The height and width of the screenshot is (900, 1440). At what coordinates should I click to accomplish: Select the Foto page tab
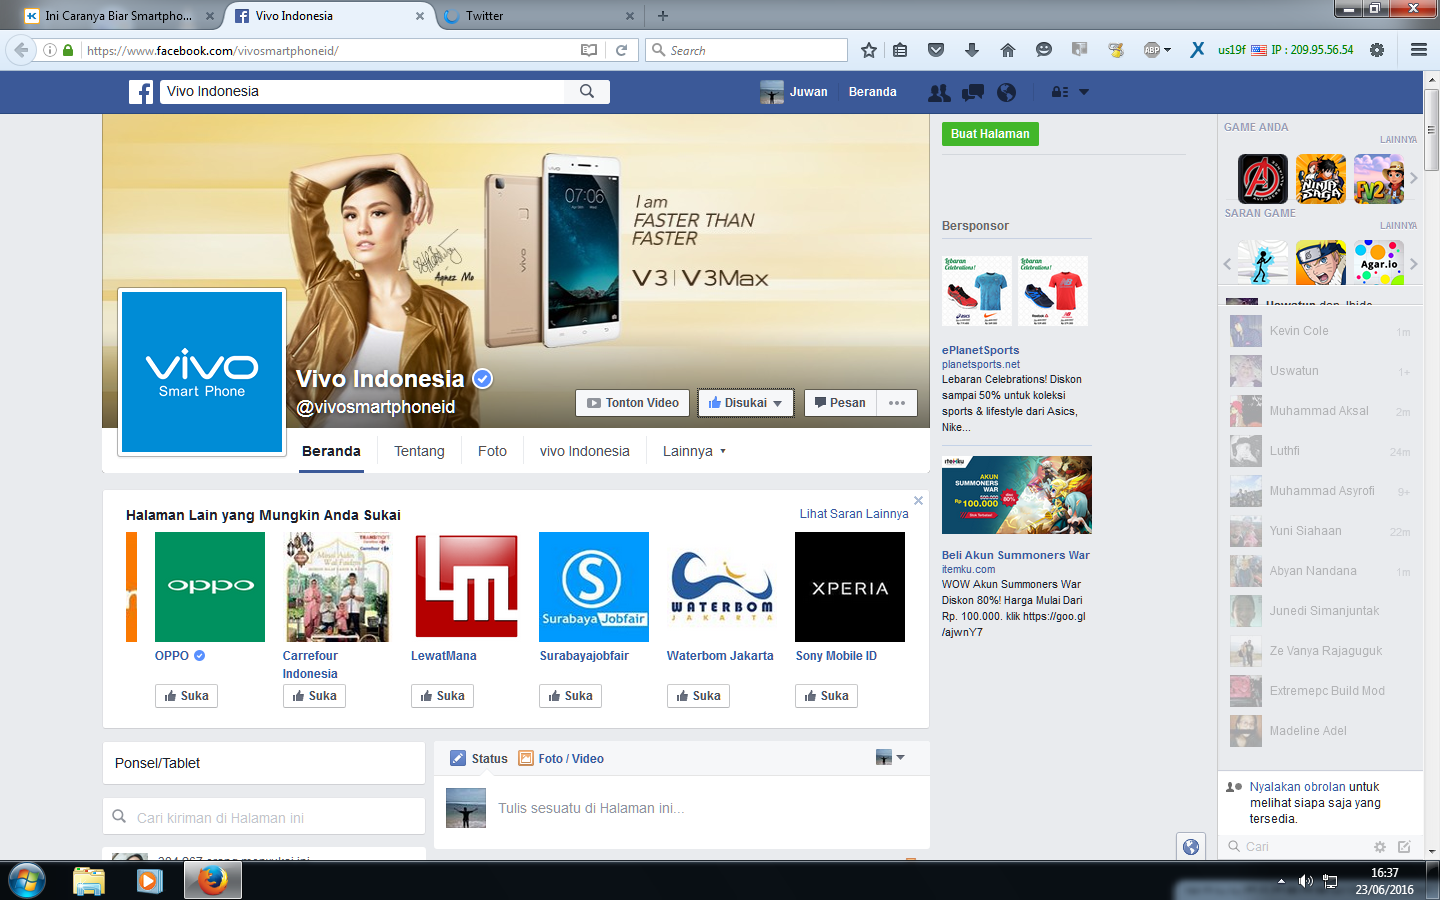[492, 451]
